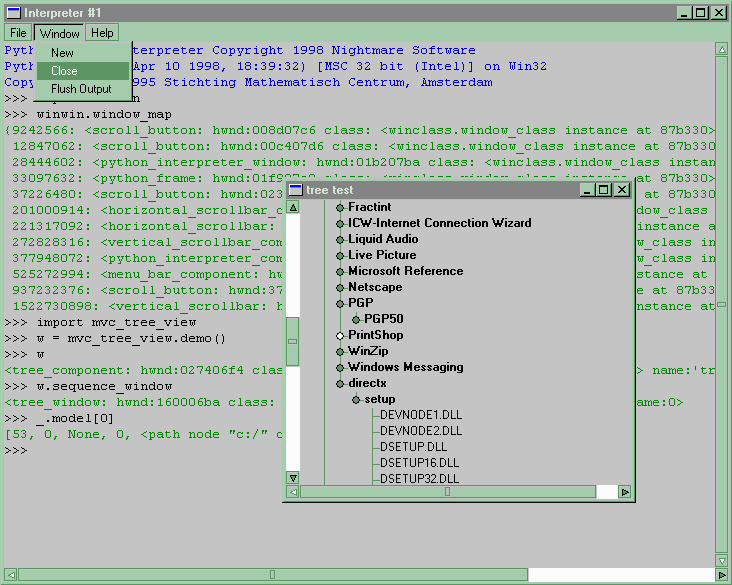
Task: Click the Live Picture node circle
Action: pos(340,255)
